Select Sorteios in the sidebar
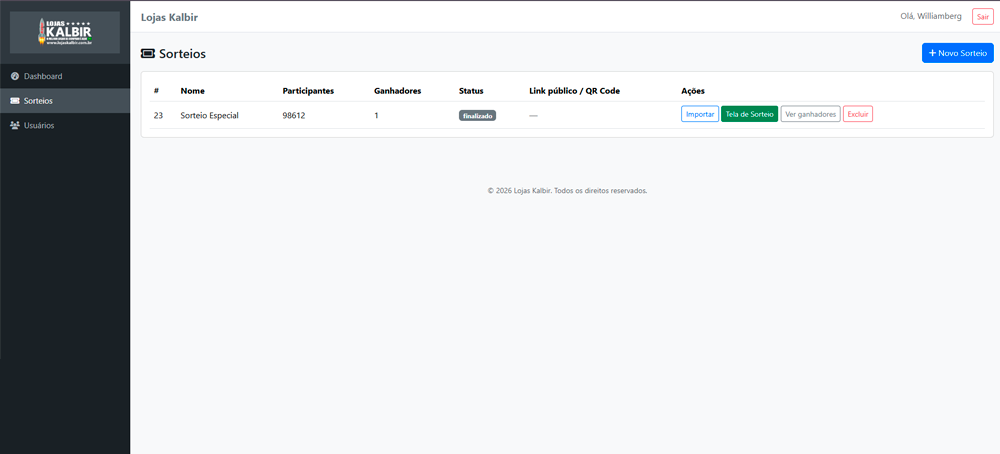This screenshot has width=1000, height=454. (65, 101)
